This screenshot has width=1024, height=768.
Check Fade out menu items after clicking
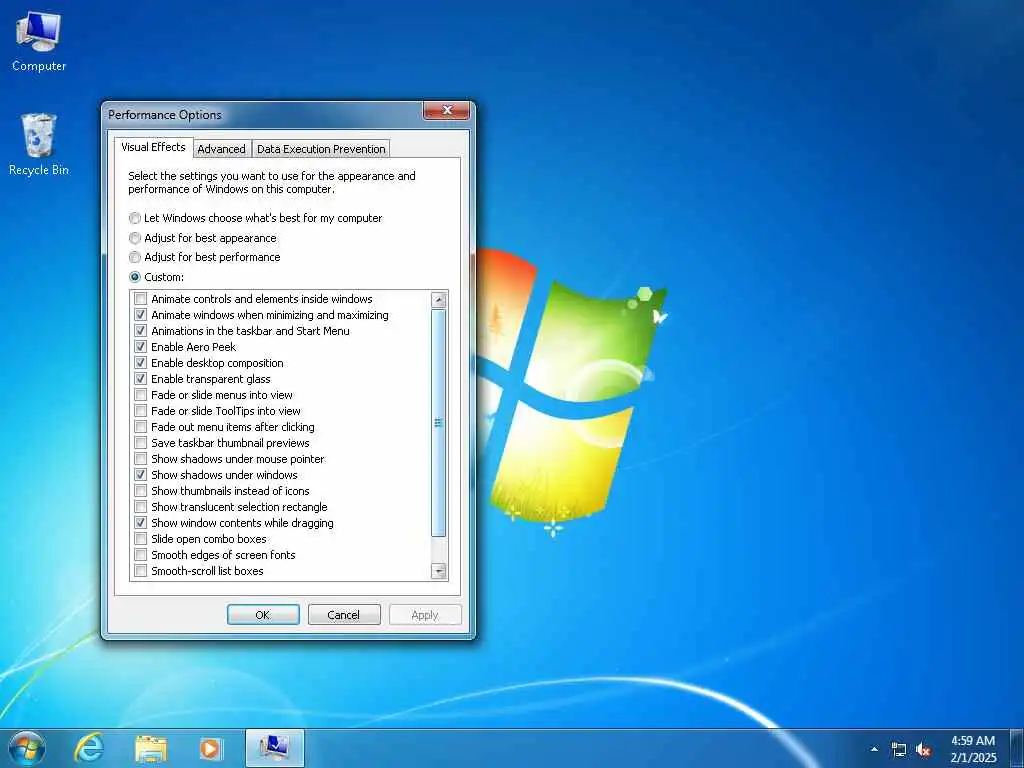[x=140, y=427]
